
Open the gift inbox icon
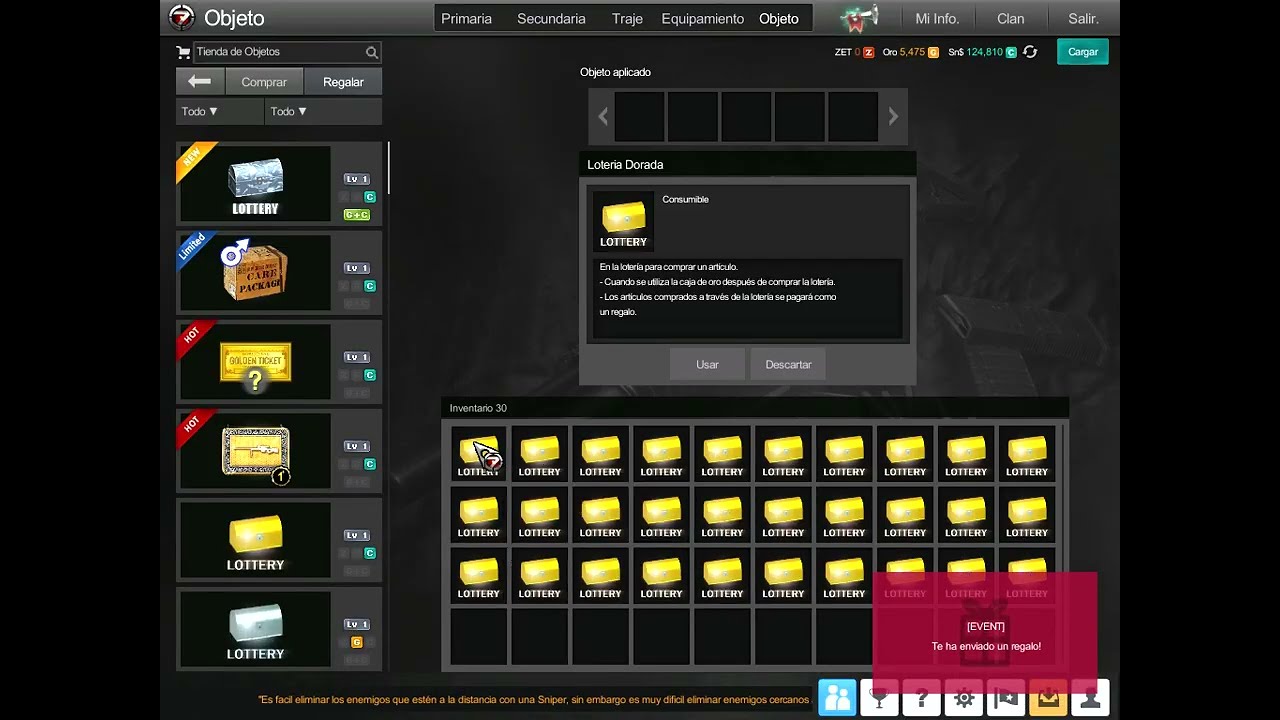1048,697
